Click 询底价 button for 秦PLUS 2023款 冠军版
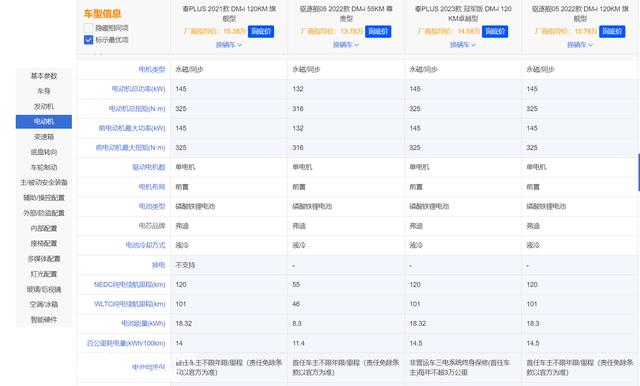This screenshot has width=640, height=386. (x=495, y=31)
